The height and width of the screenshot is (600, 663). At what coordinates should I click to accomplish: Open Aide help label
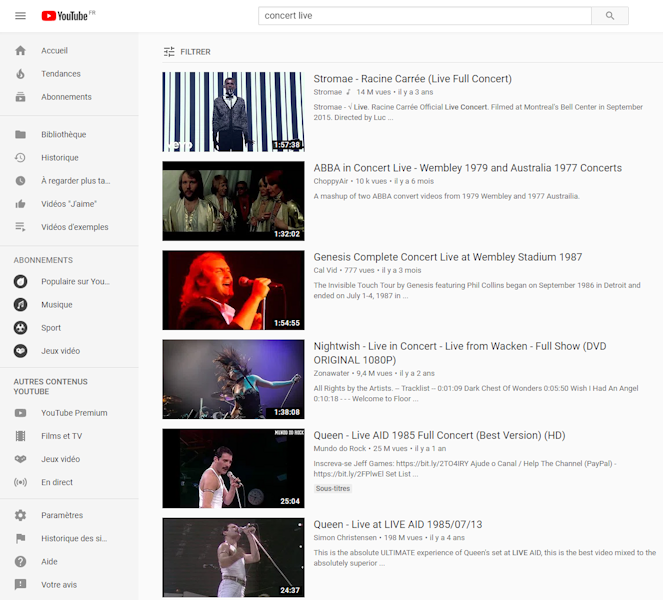pos(49,562)
